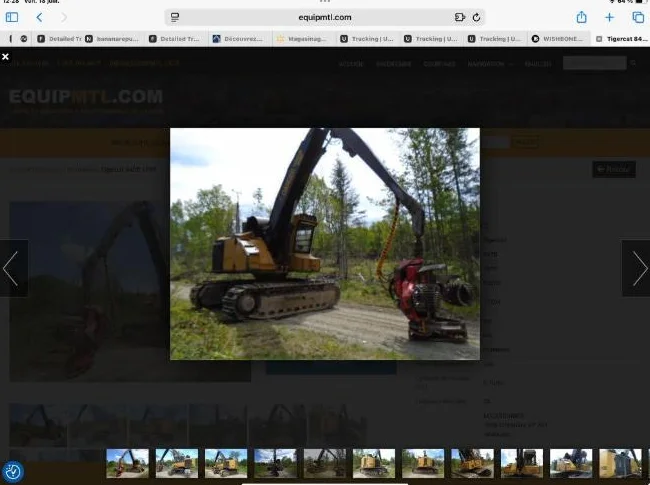Tap the large Tigercat harvester photo
The width and height of the screenshot is (650, 485).
[325, 244]
